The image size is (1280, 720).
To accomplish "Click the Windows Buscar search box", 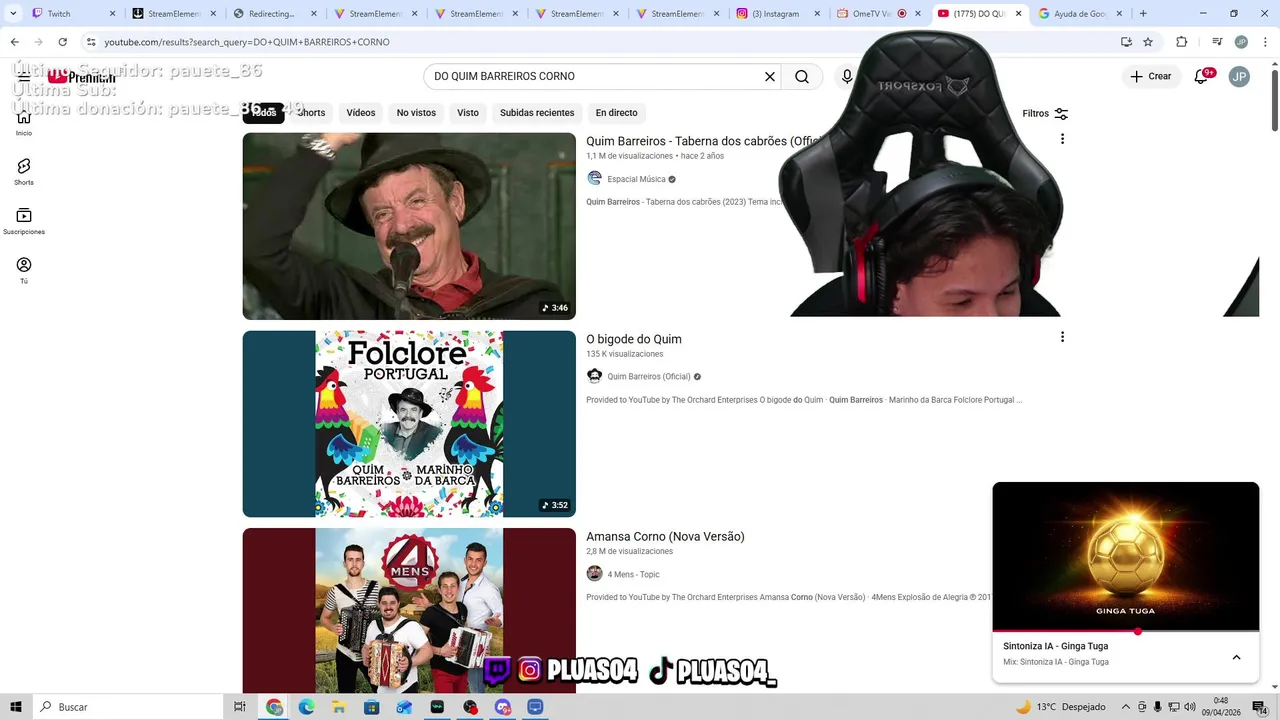I will [128, 707].
